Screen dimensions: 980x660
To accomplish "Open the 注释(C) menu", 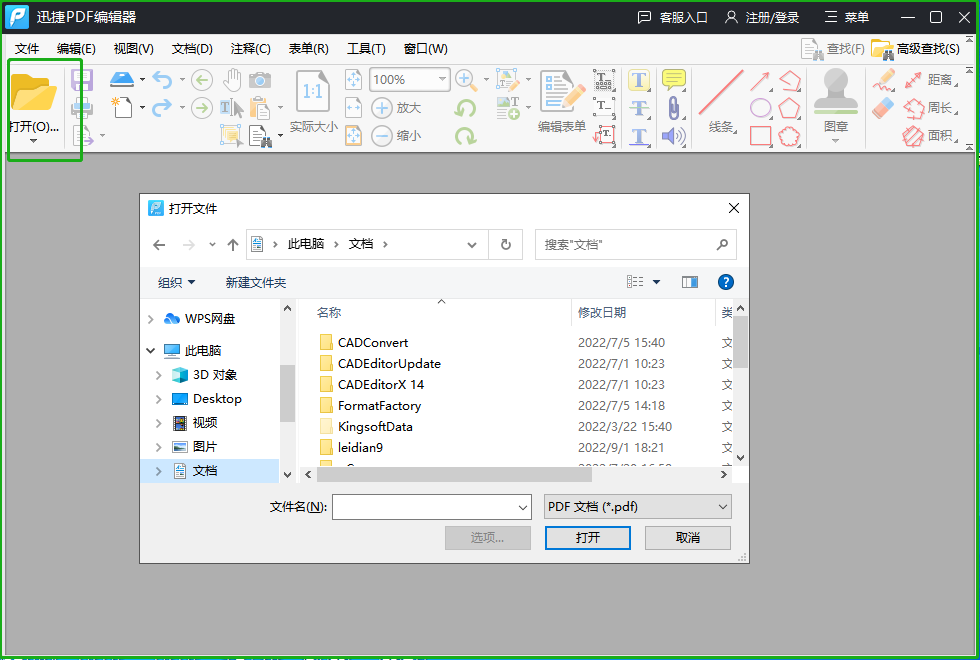I will (x=251, y=49).
